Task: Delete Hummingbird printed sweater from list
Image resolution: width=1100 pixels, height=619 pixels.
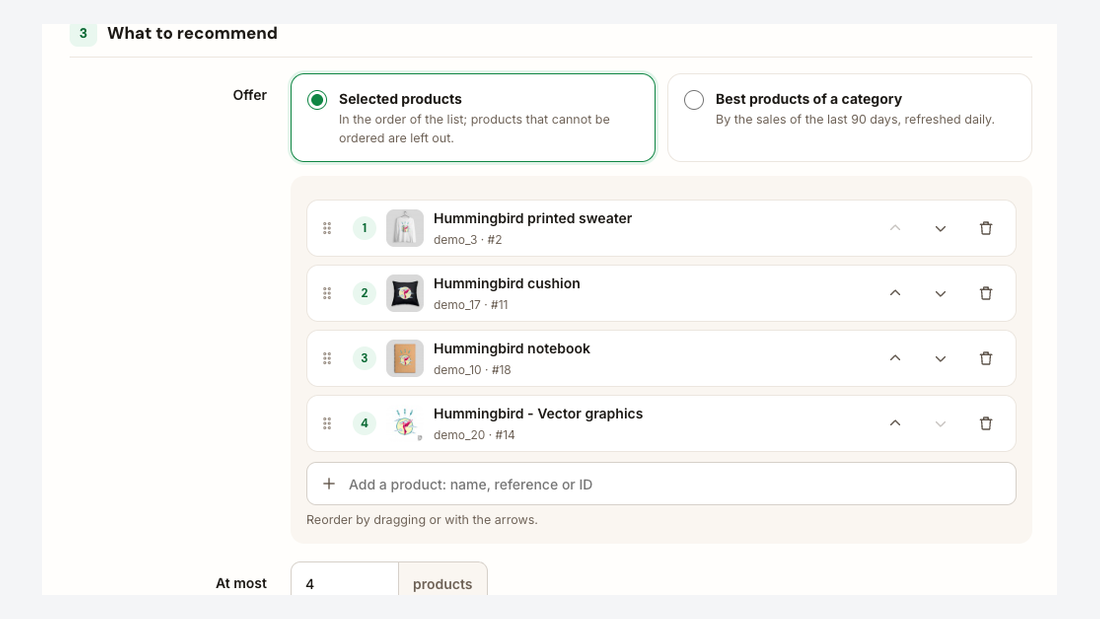Action: tap(986, 228)
